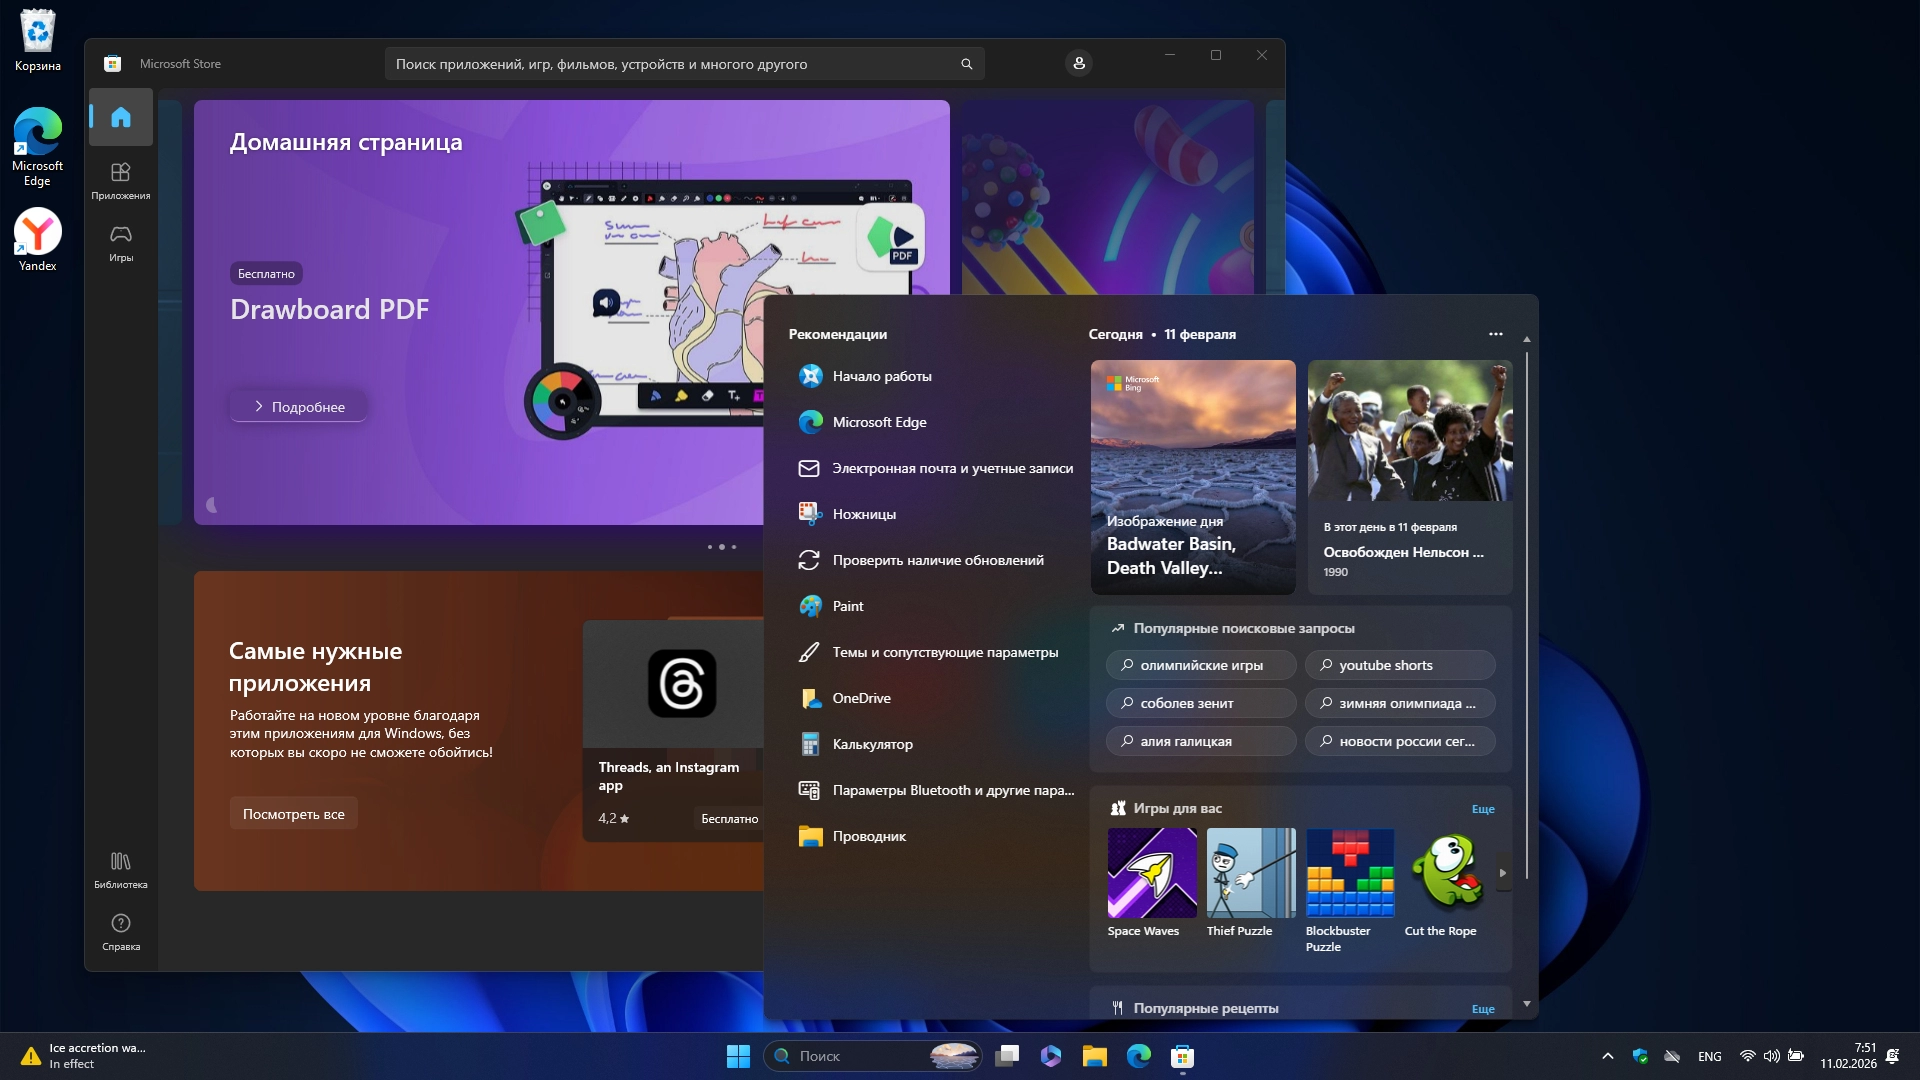The width and height of the screenshot is (1920, 1080).
Task: Click the search magnifier icon in Store
Action: click(966, 64)
